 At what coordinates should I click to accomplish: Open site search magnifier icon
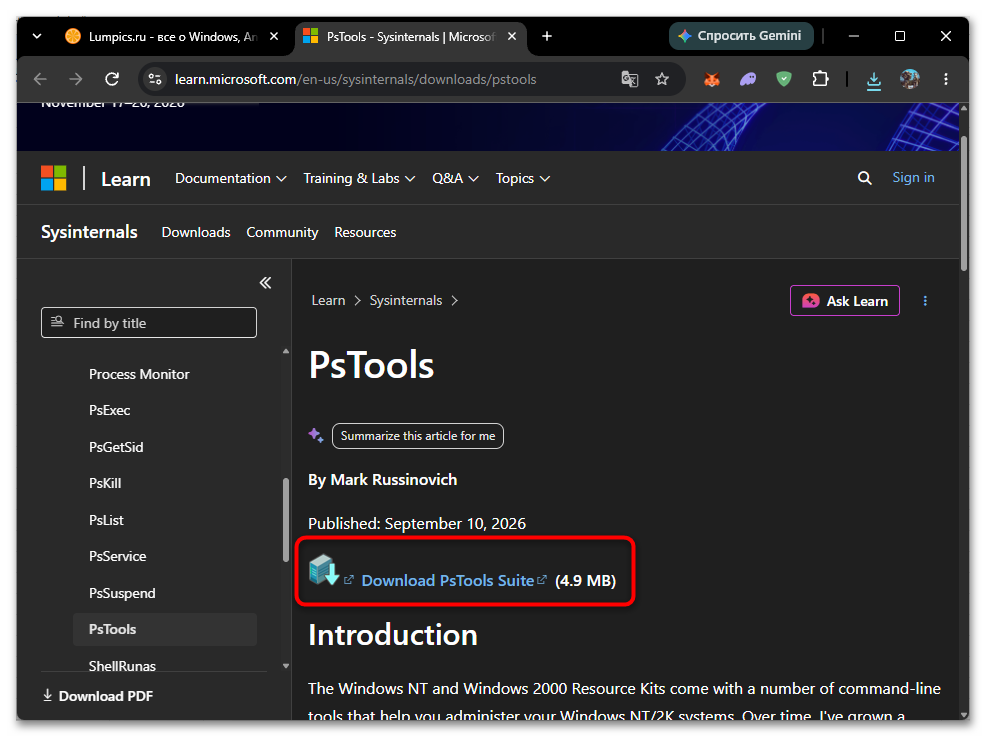coord(865,179)
